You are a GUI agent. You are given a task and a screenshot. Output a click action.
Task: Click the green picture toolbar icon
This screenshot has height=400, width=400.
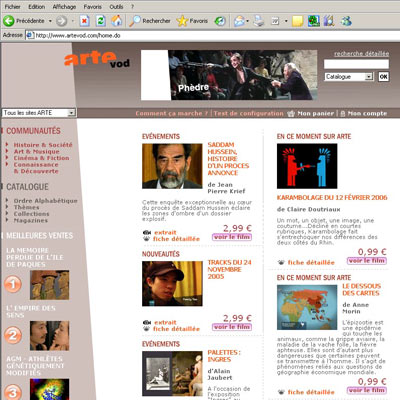(314, 21)
